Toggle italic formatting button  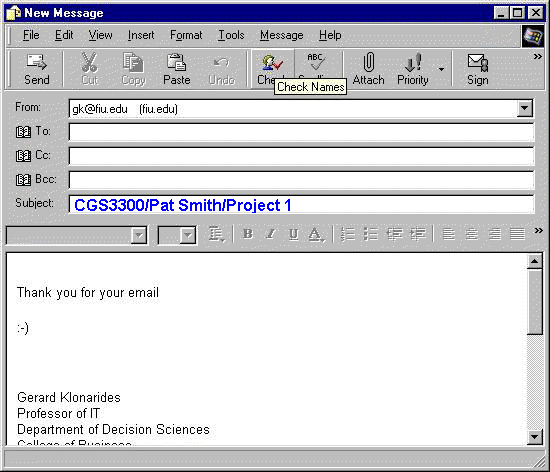pyautogui.click(x=270, y=234)
